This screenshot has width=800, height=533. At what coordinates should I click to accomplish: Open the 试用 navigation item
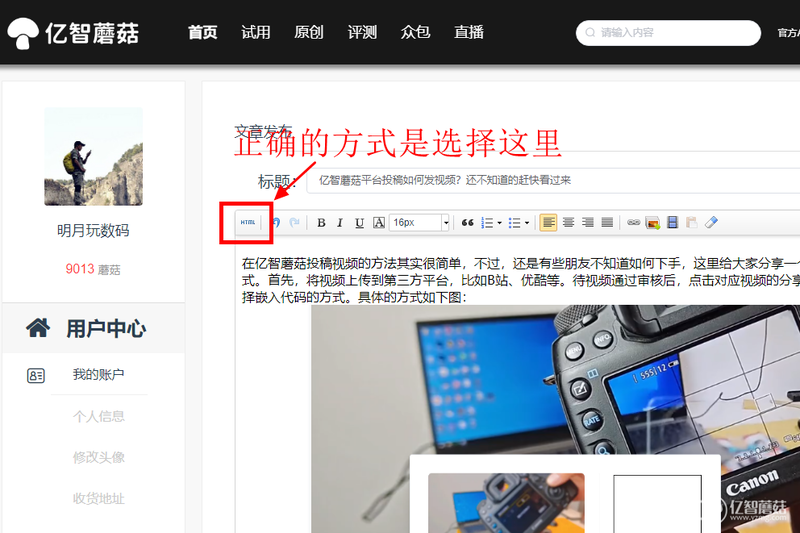coord(256,32)
